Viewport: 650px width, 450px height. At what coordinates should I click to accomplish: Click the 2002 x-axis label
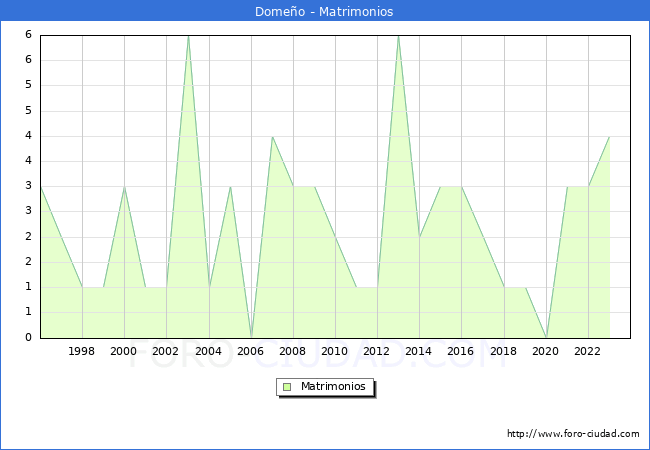click(x=166, y=351)
